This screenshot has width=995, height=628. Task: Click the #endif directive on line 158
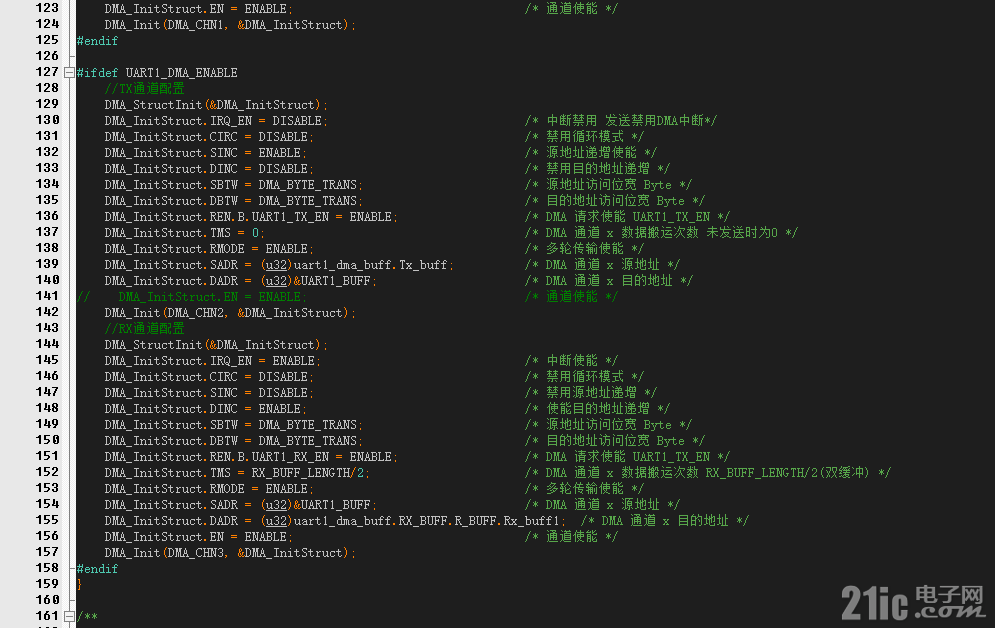97,569
